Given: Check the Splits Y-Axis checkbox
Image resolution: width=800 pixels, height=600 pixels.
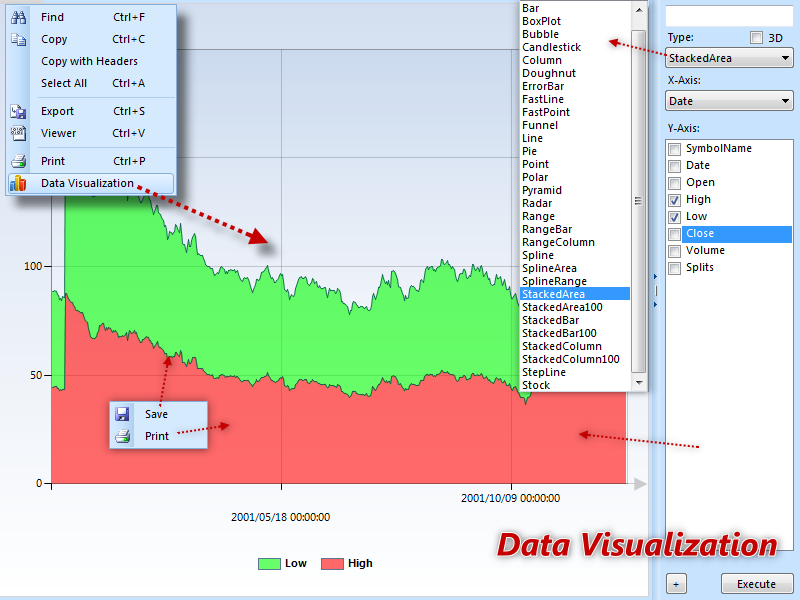Looking at the screenshot, I should point(674,268).
